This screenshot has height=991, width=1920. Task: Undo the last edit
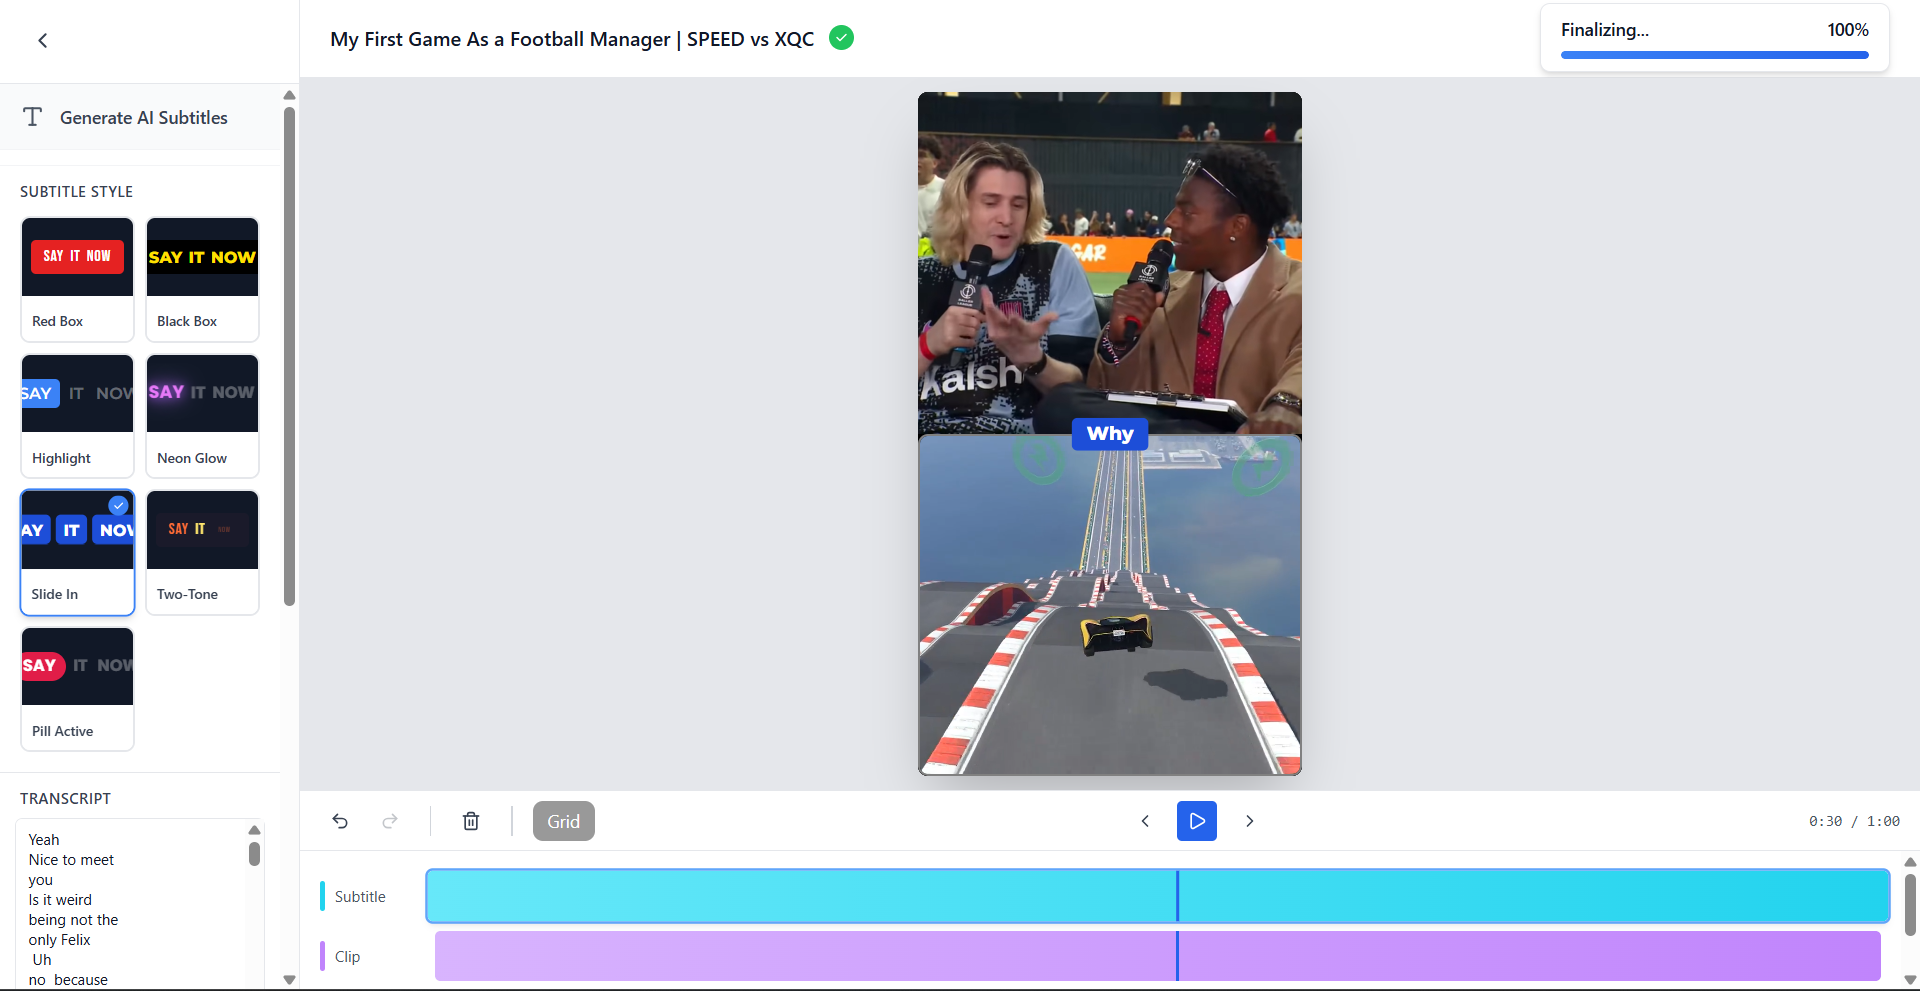point(340,820)
